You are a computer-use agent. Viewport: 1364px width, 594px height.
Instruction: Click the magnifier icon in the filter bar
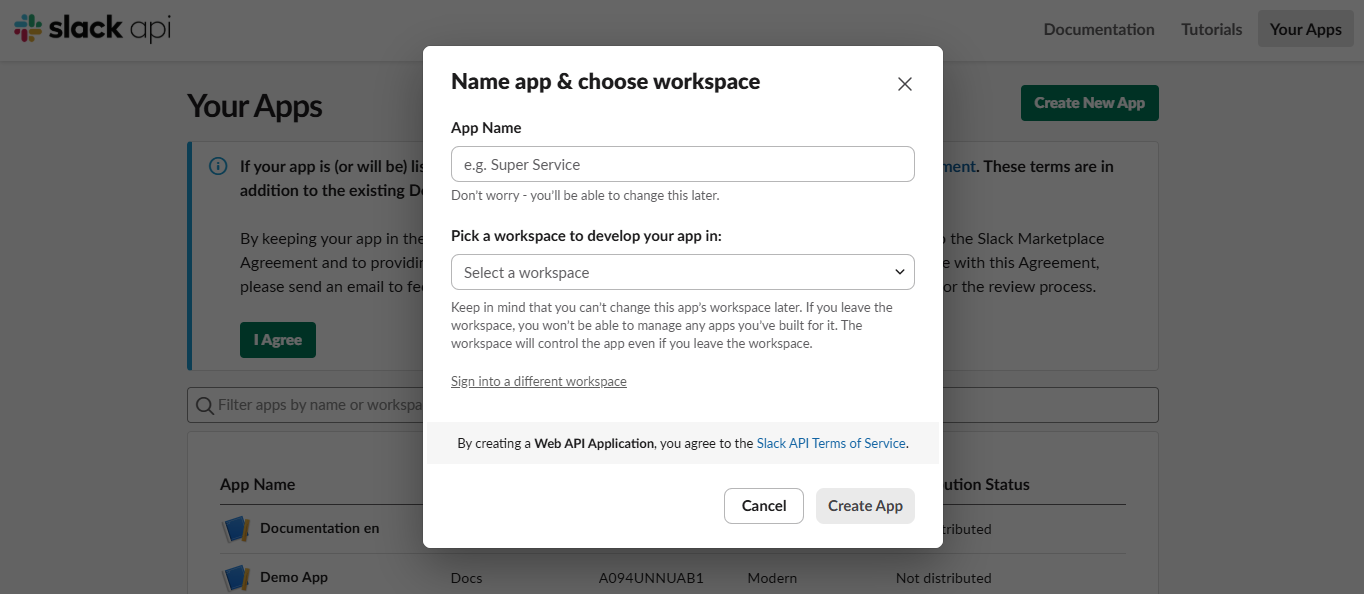[204, 405]
